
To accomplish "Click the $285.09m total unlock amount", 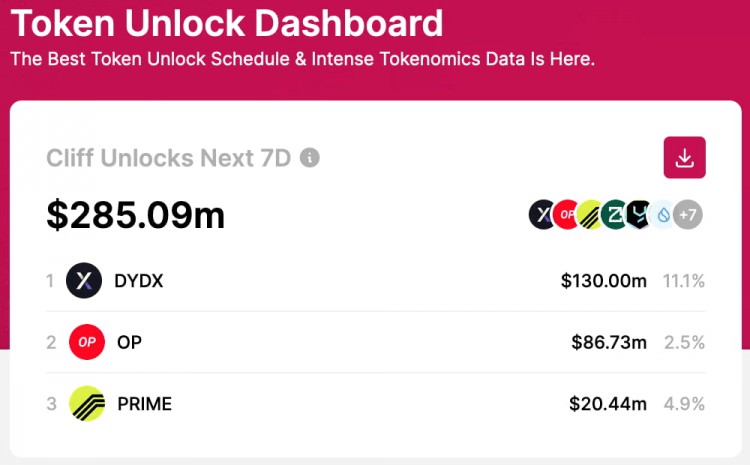I will point(135,215).
